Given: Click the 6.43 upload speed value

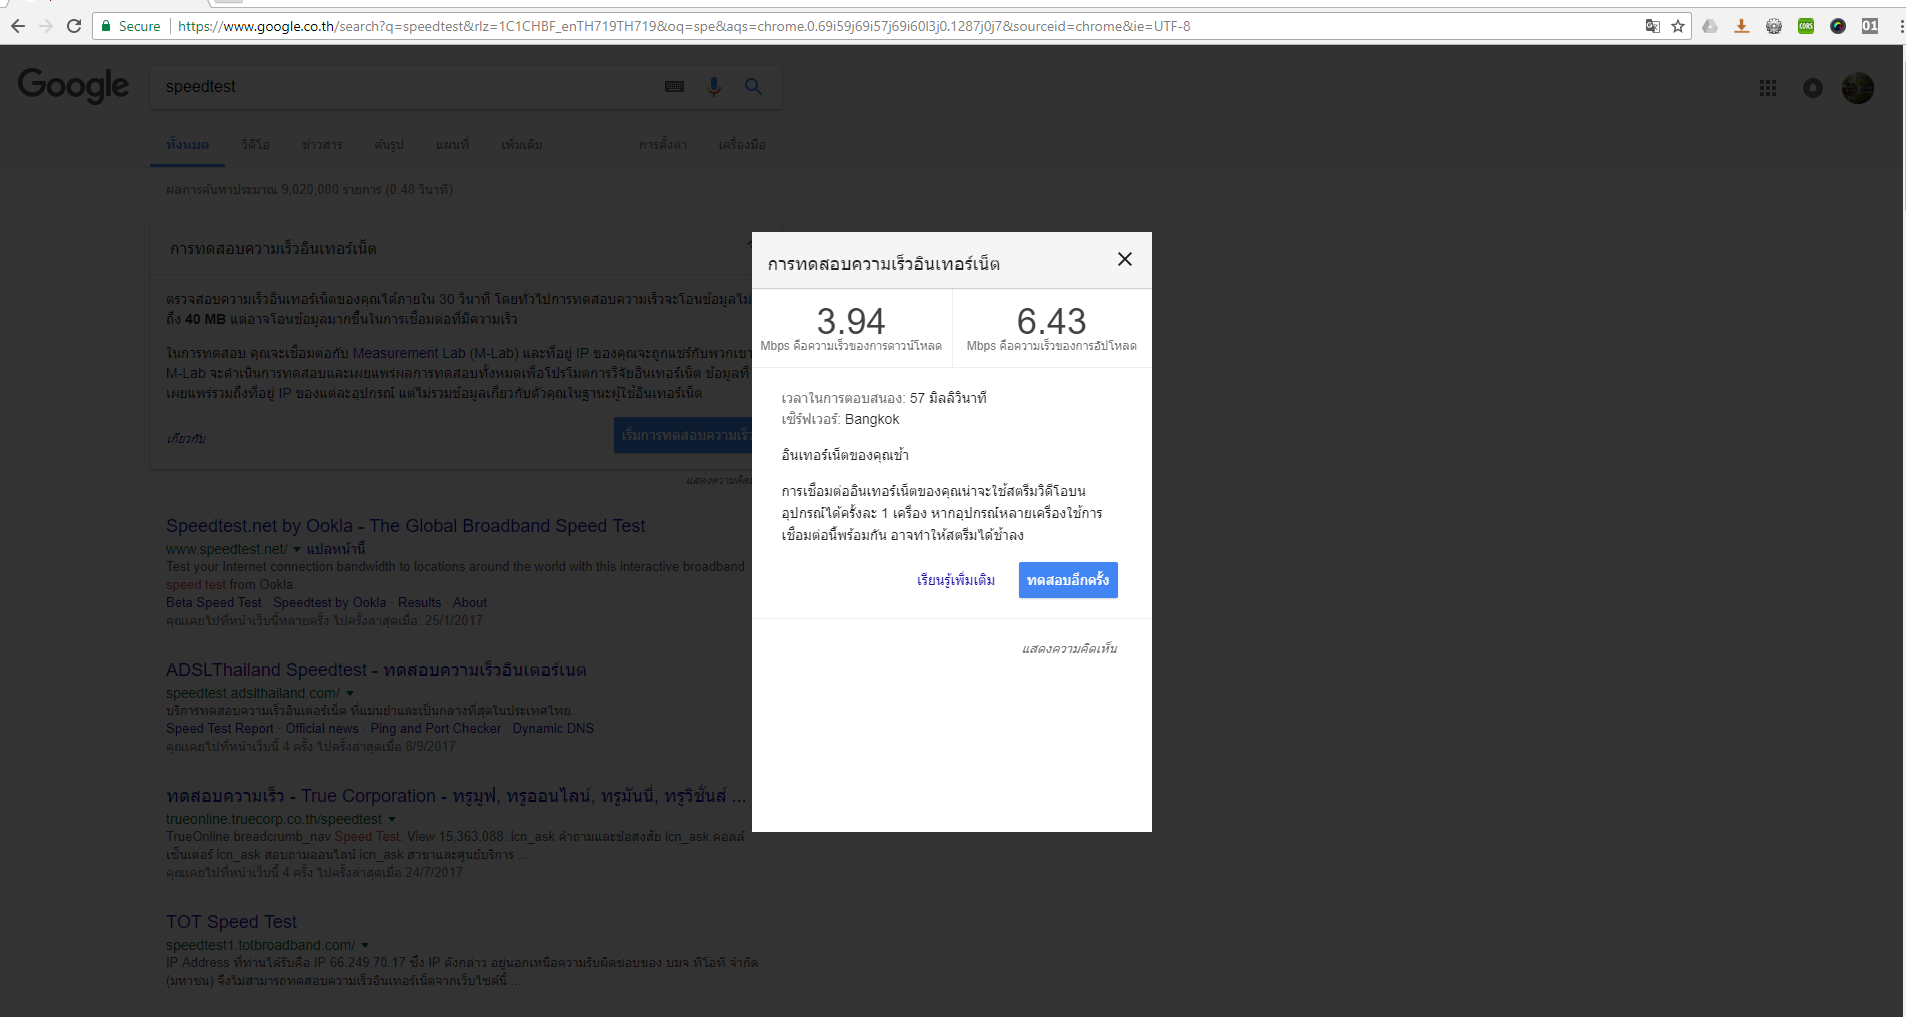Looking at the screenshot, I should coord(1052,321).
